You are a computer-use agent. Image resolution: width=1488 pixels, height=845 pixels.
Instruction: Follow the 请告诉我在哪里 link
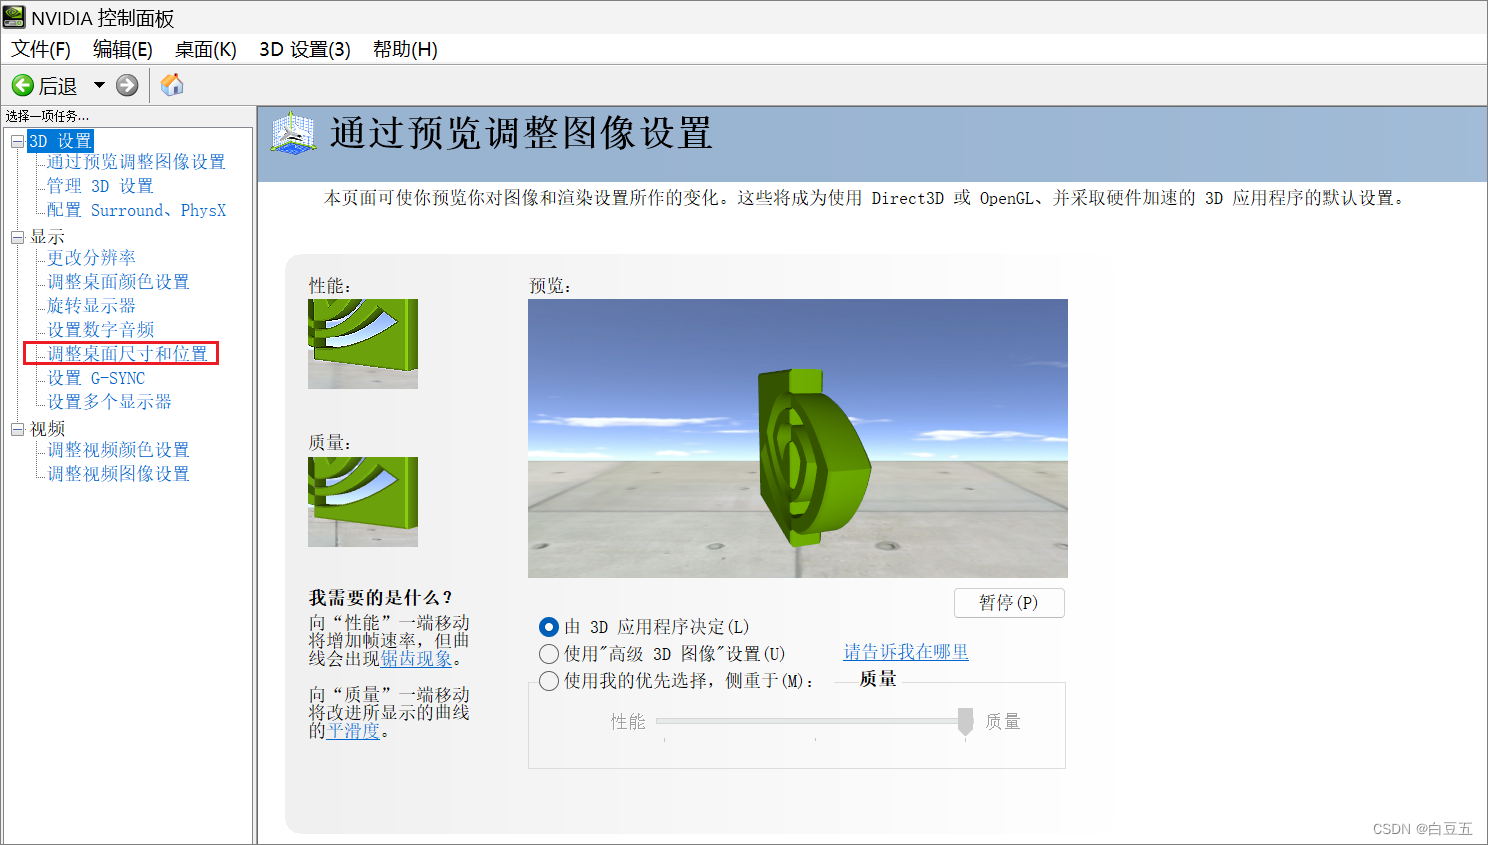(906, 652)
